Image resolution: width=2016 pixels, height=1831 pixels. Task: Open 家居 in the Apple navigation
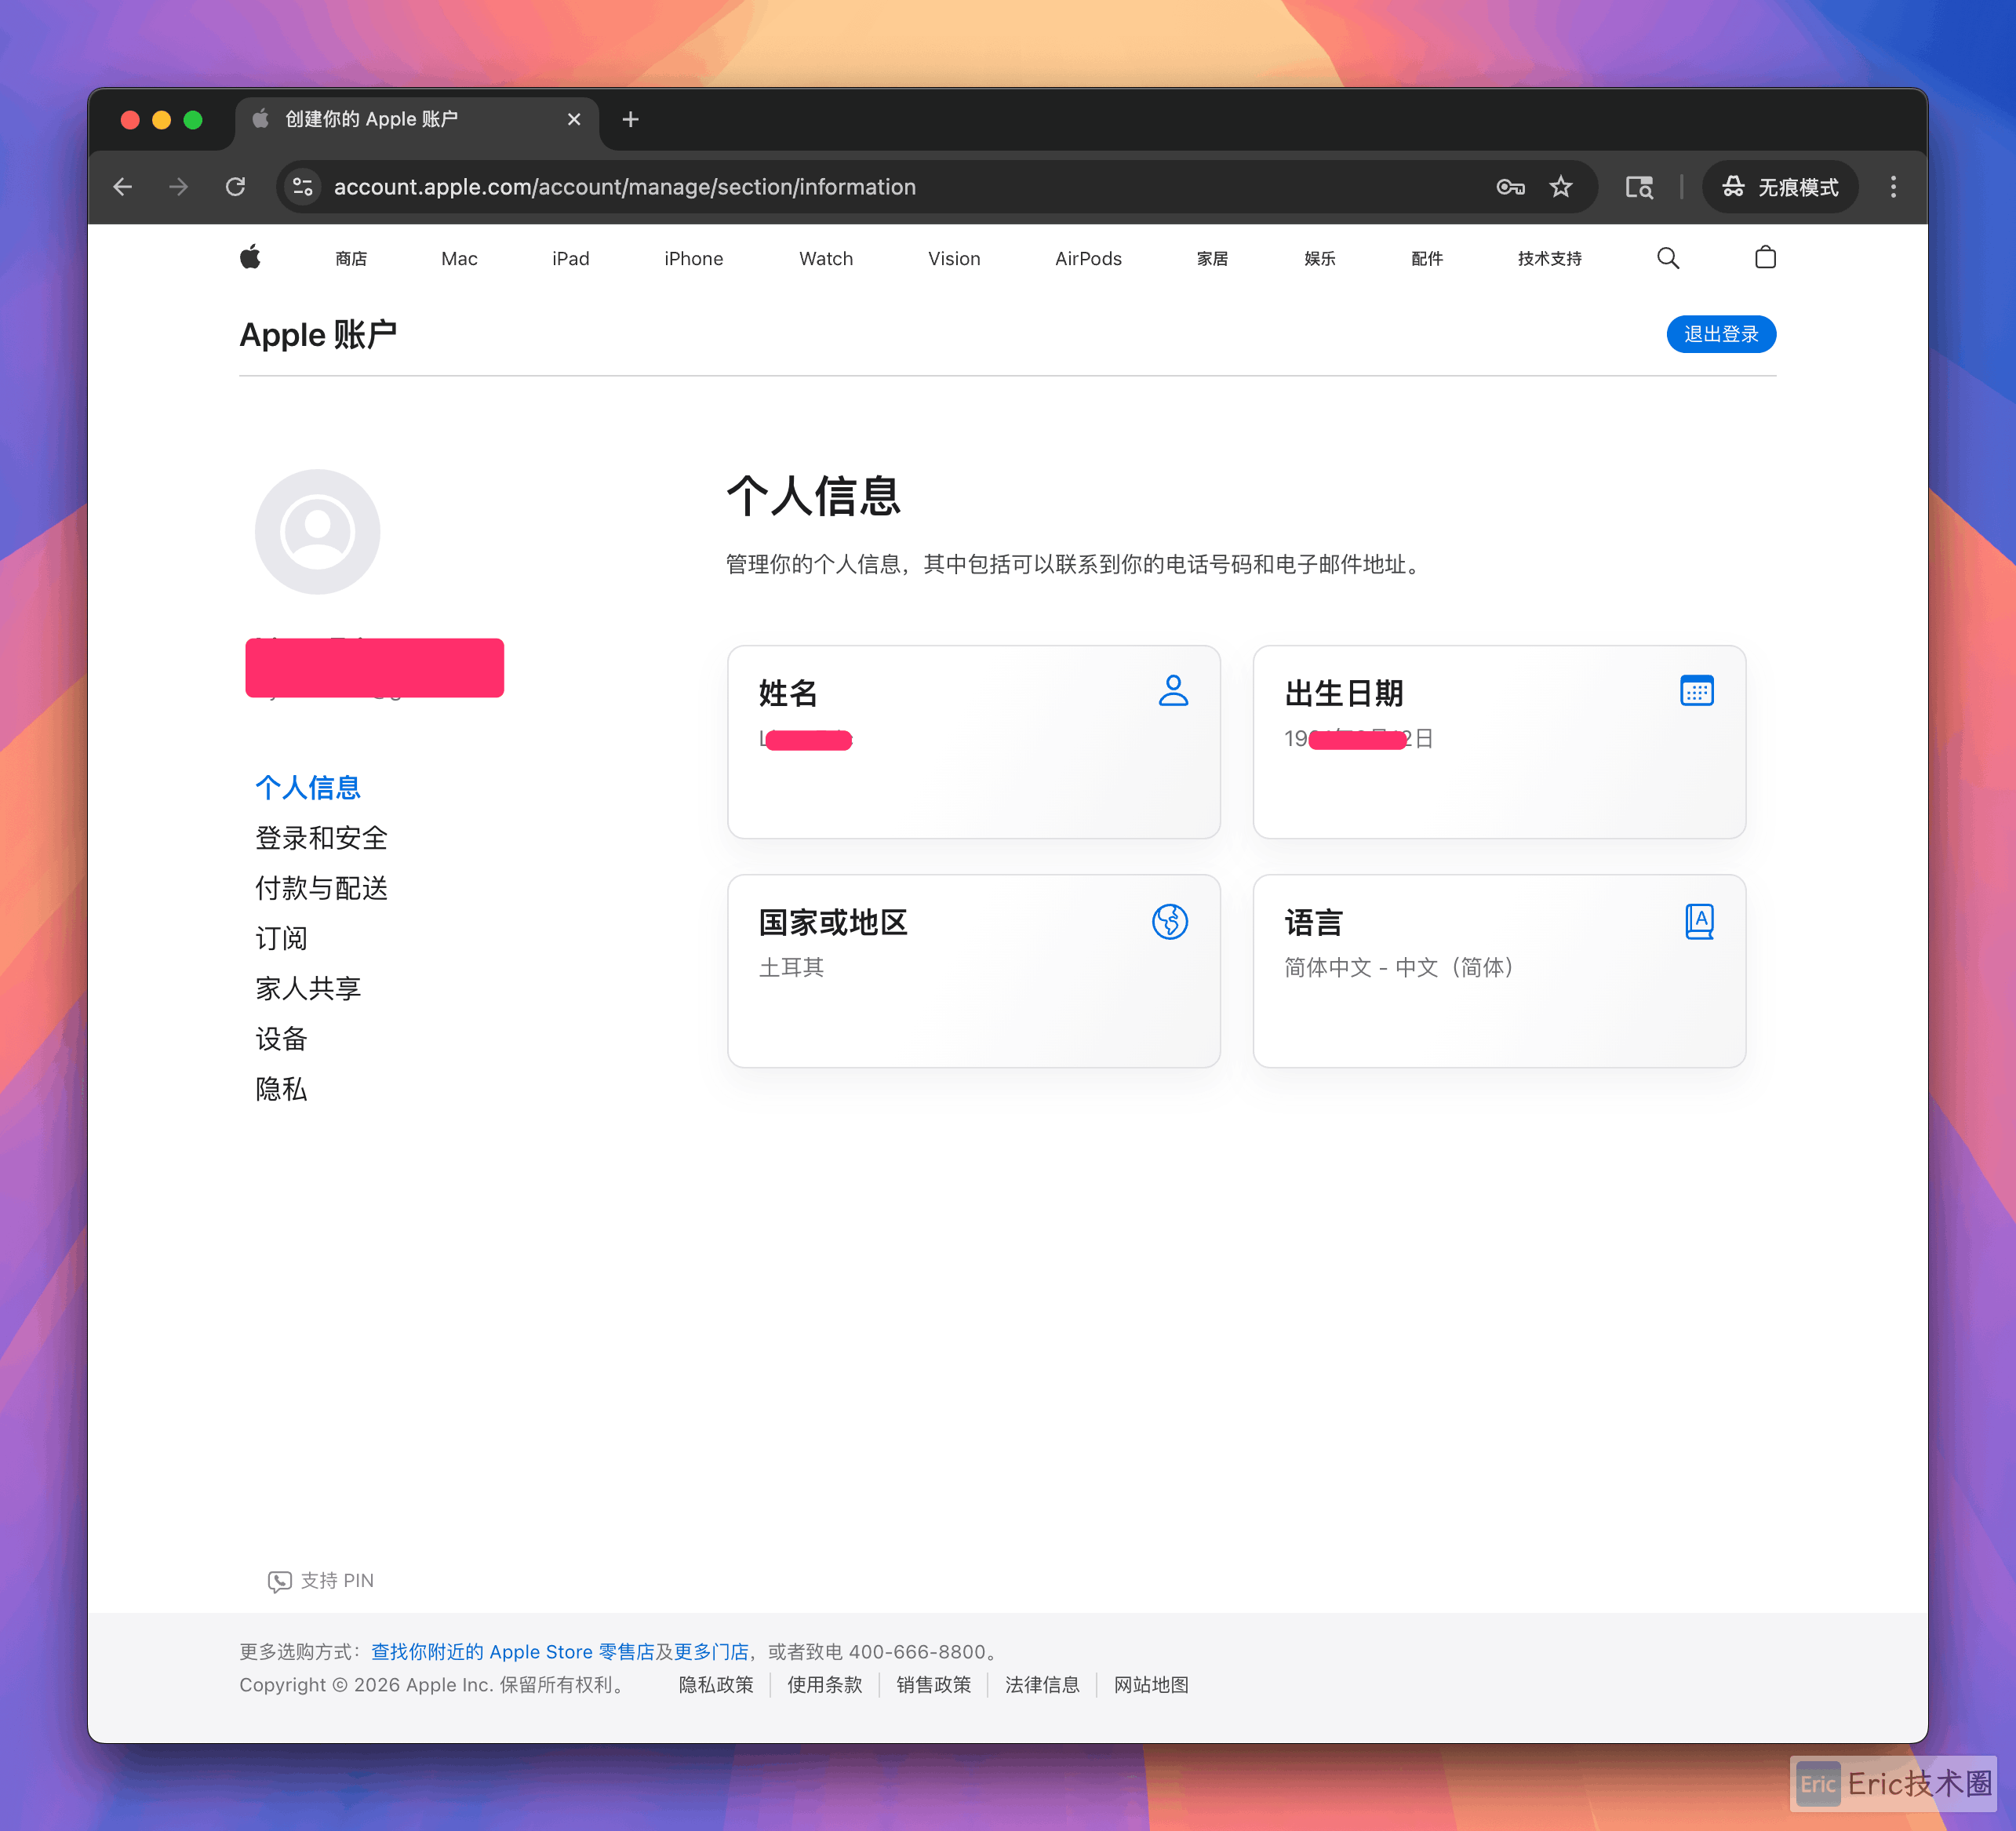[x=1212, y=259]
